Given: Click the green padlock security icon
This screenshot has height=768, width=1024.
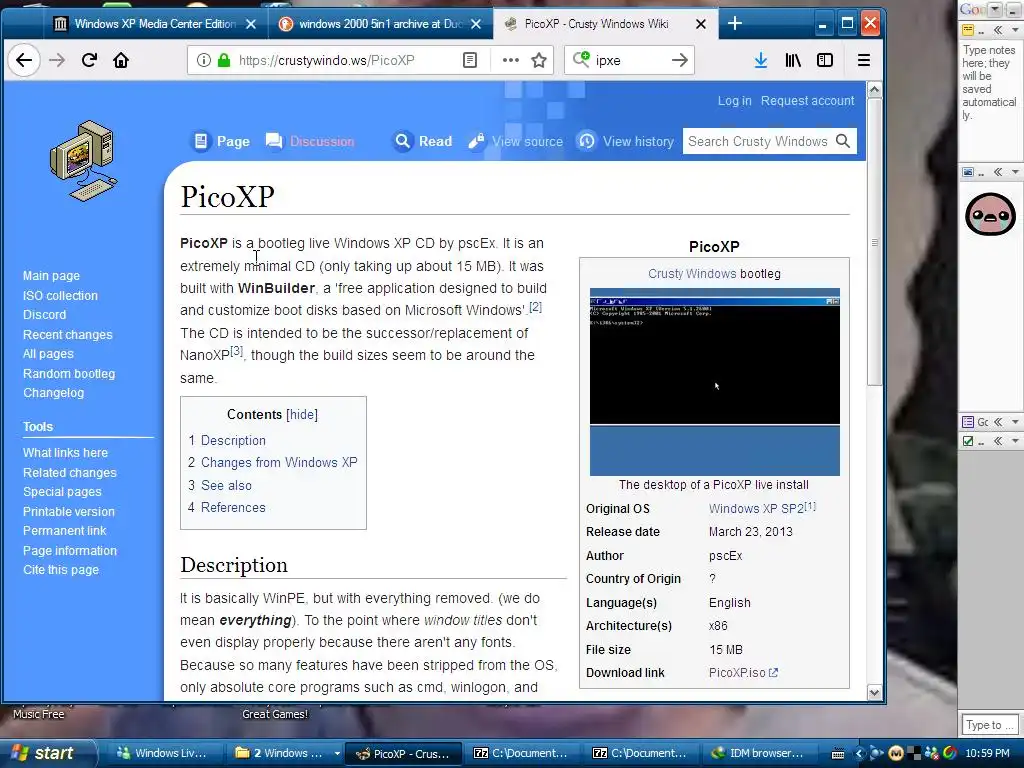Looking at the screenshot, I should 224,60.
